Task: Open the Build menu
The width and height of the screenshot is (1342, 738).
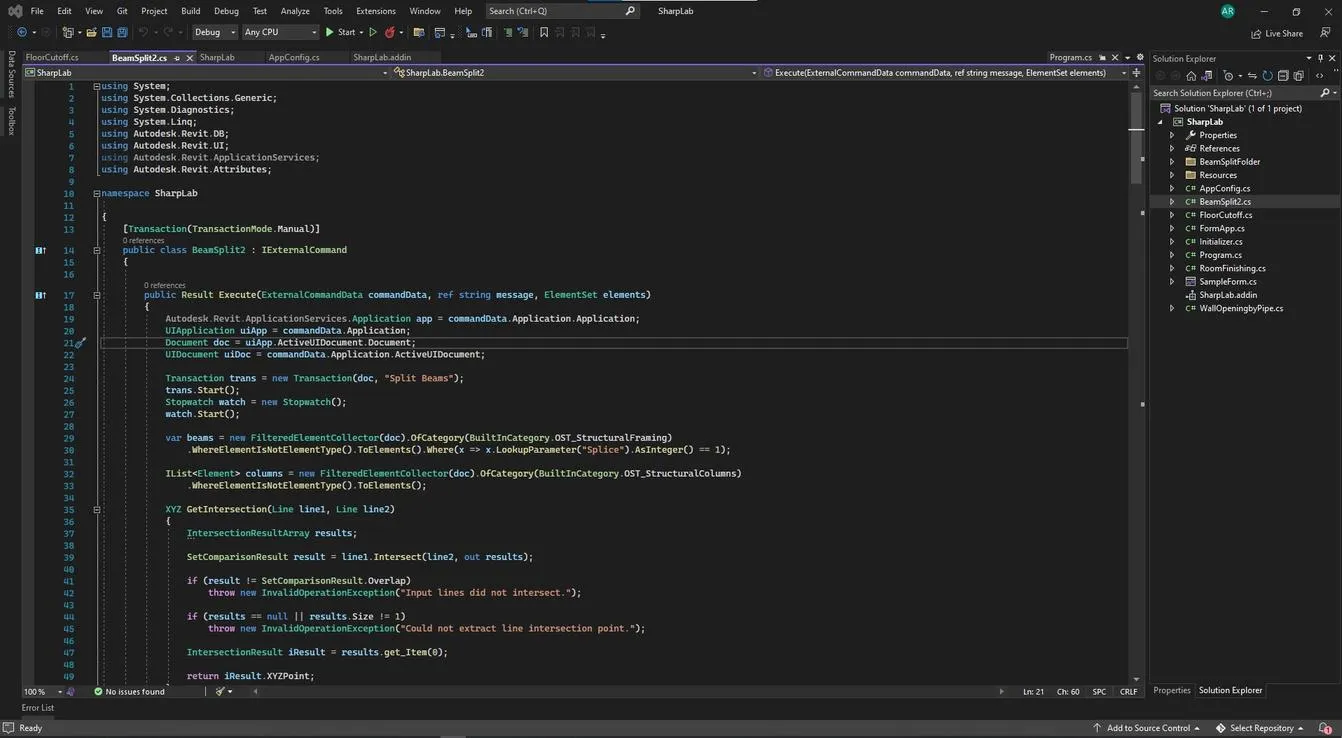Action: pyautogui.click(x=190, y=11)
